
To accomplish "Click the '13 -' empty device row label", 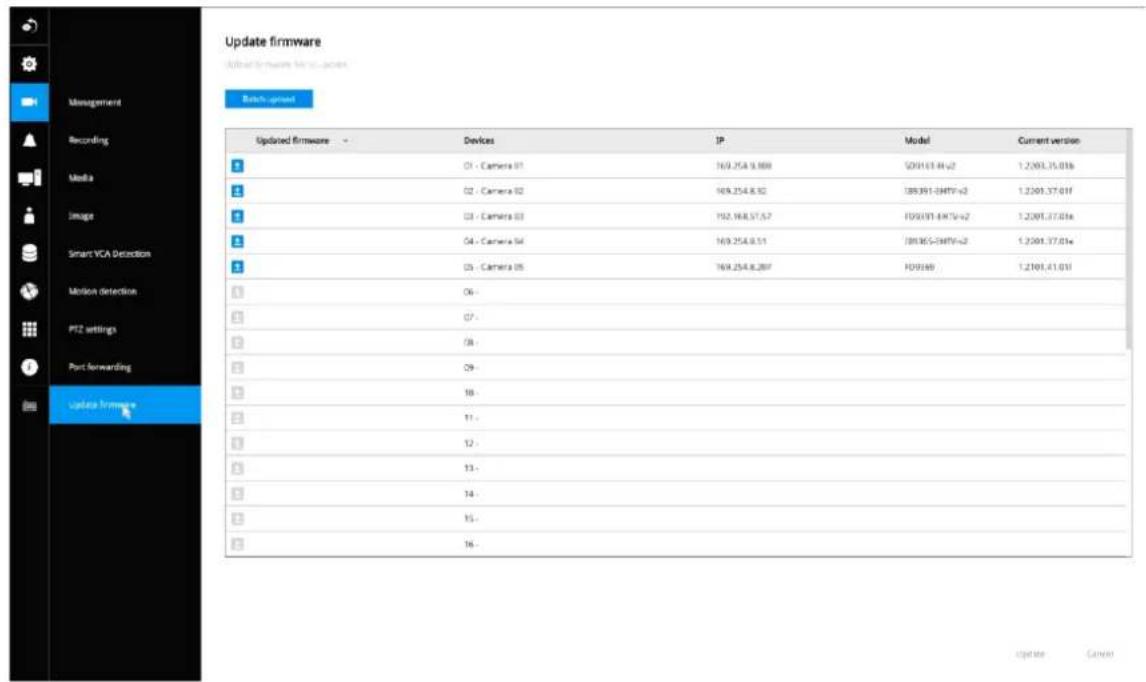I will click(470, 469).
